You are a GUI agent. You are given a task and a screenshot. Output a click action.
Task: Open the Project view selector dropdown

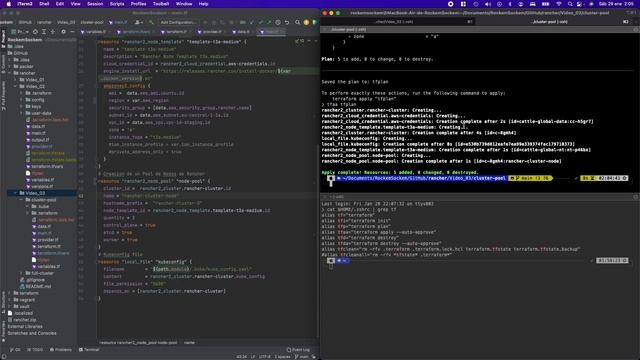click(19, 31)
